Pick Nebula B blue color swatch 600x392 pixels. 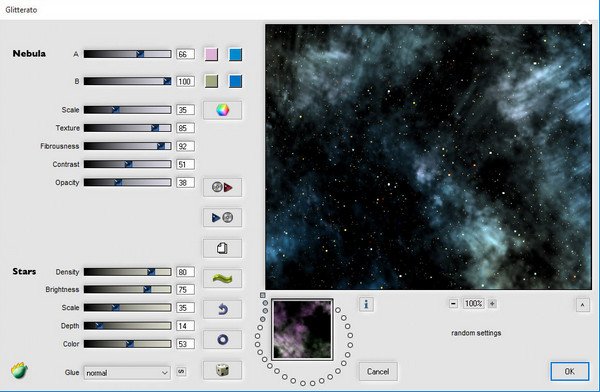235,81
